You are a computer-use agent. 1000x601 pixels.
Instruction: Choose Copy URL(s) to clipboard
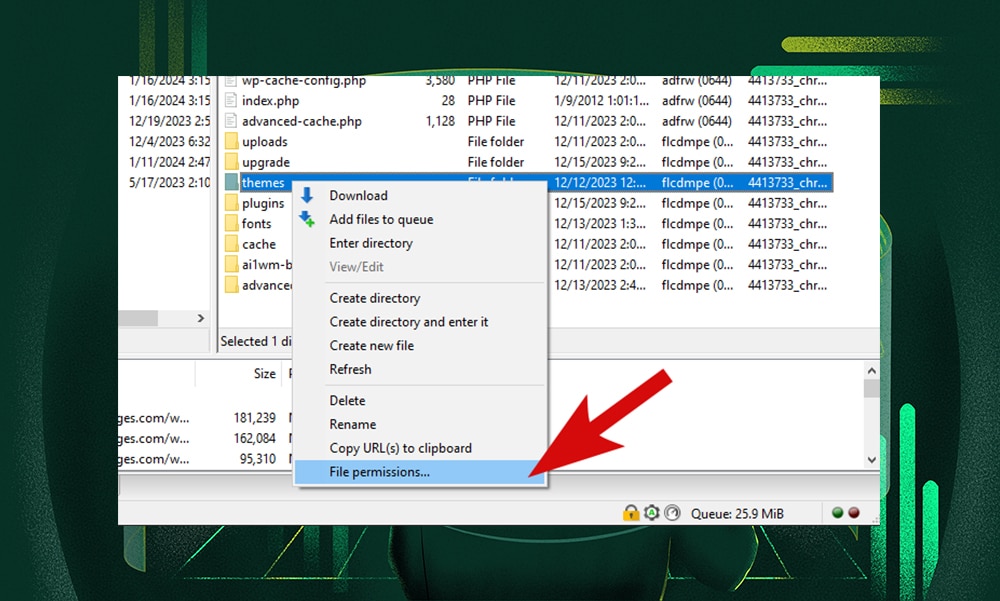401,448
